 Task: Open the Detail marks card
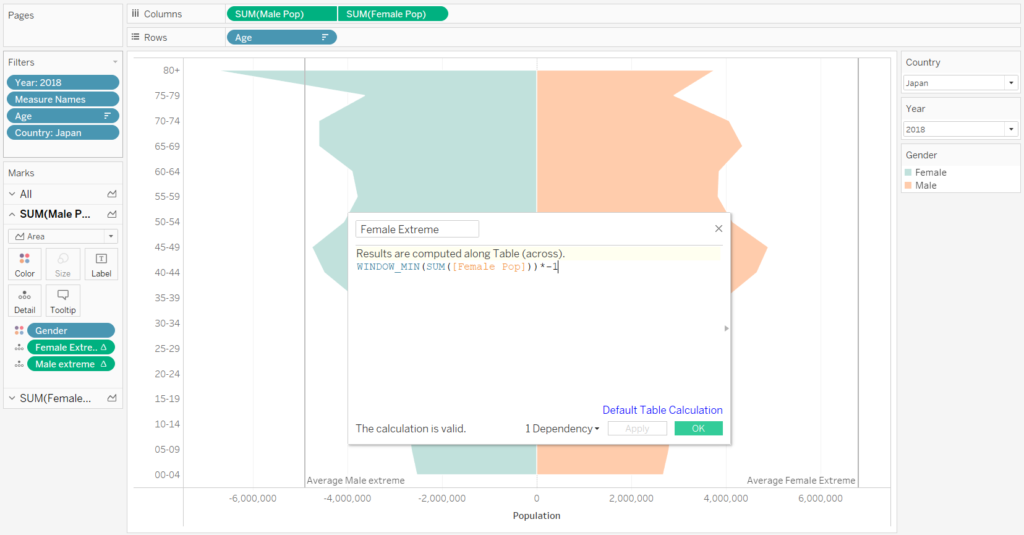pyautogui.click(x=25, y=300)
